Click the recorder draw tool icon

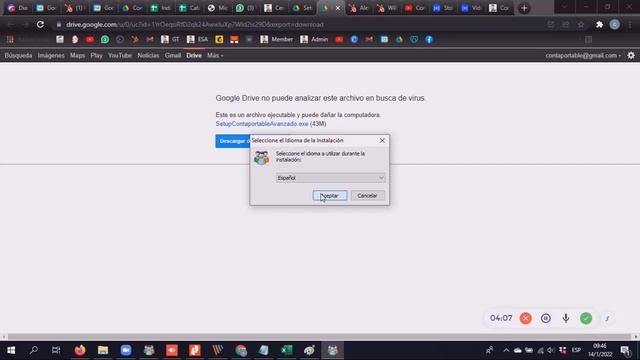pos(607,318)
